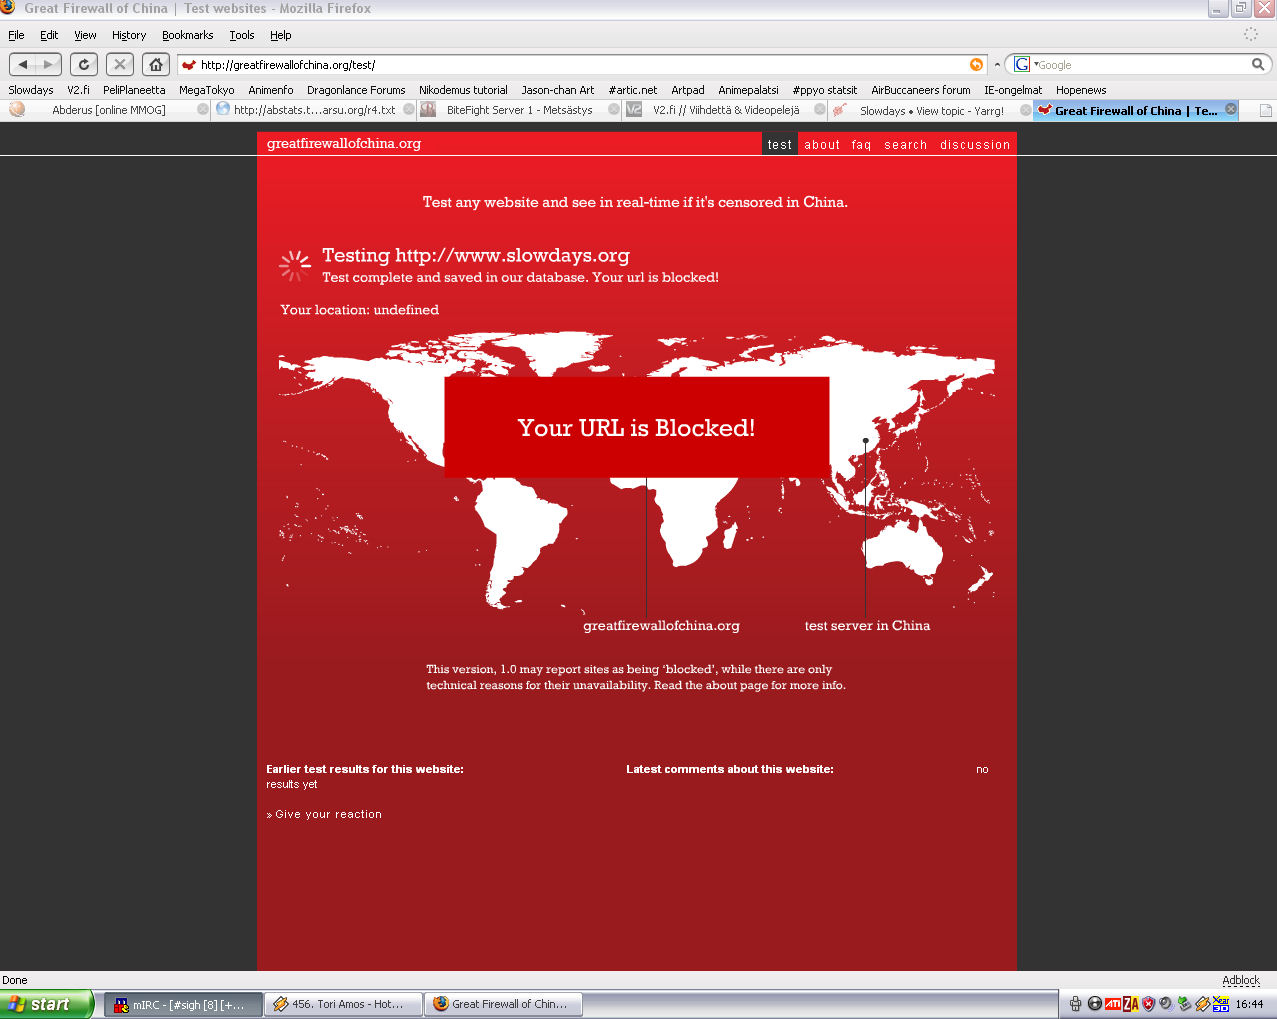Open the Help menu
The width and height of the screenshot is (1277, 1019).
click(x=281, y=35)
